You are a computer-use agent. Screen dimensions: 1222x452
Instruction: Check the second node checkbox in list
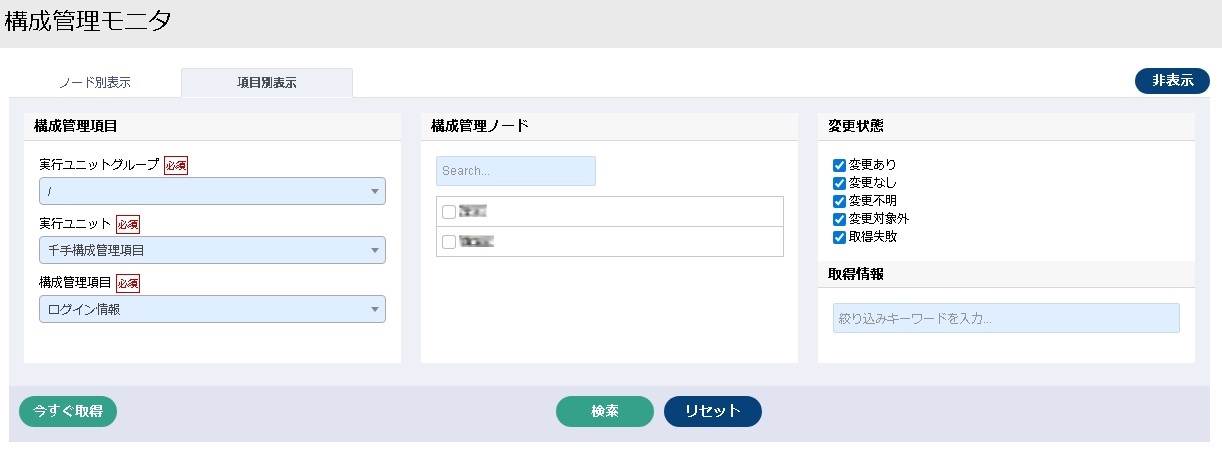point(449,242)
